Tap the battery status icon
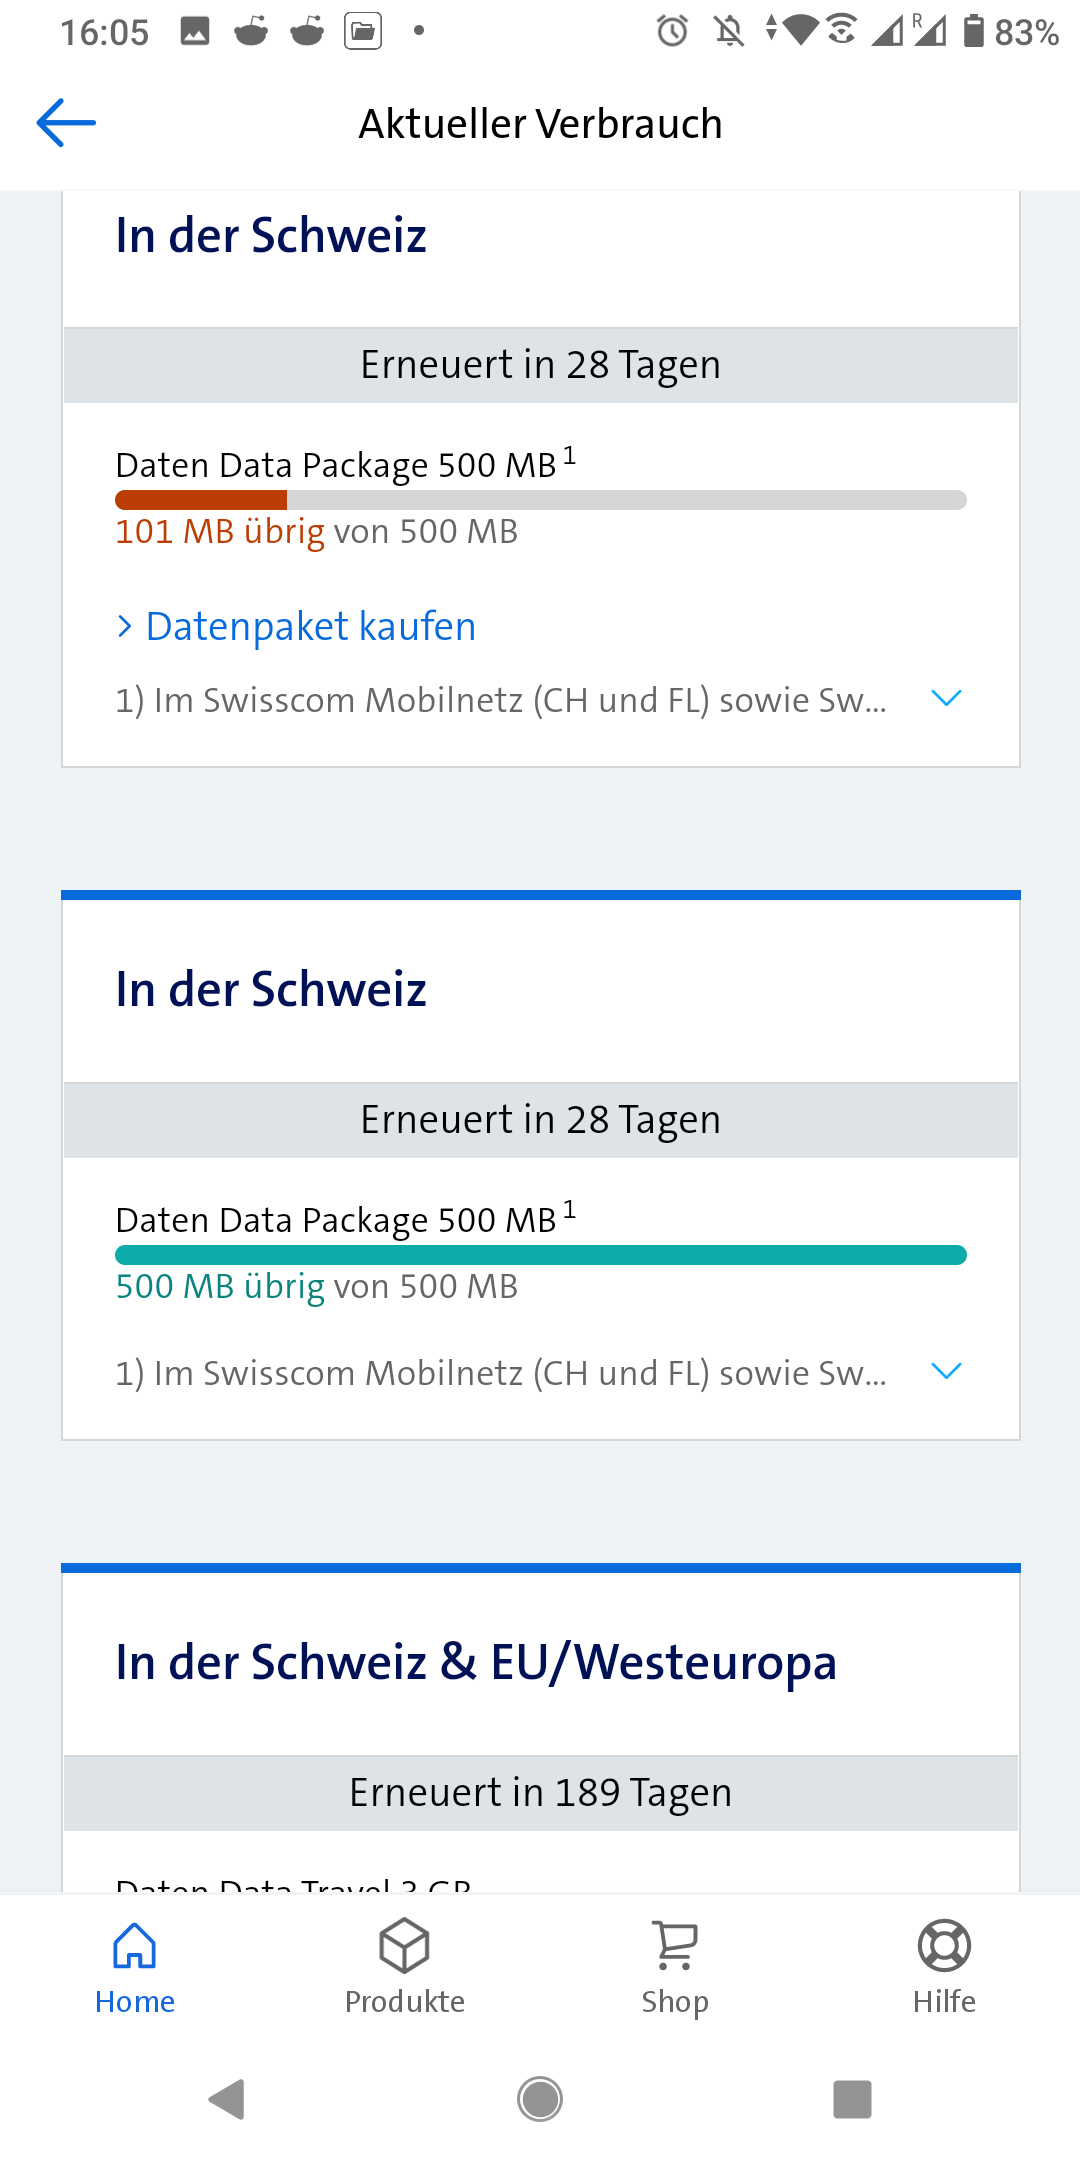The height and width of the screenshot is (2160, 1080). click(973, 31)
